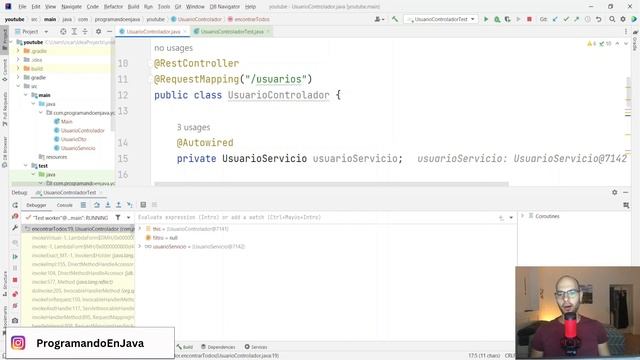Expand the Coroutines section
Image resolution: width=640 pixels, height=360 pixels.
pos(522,216)
